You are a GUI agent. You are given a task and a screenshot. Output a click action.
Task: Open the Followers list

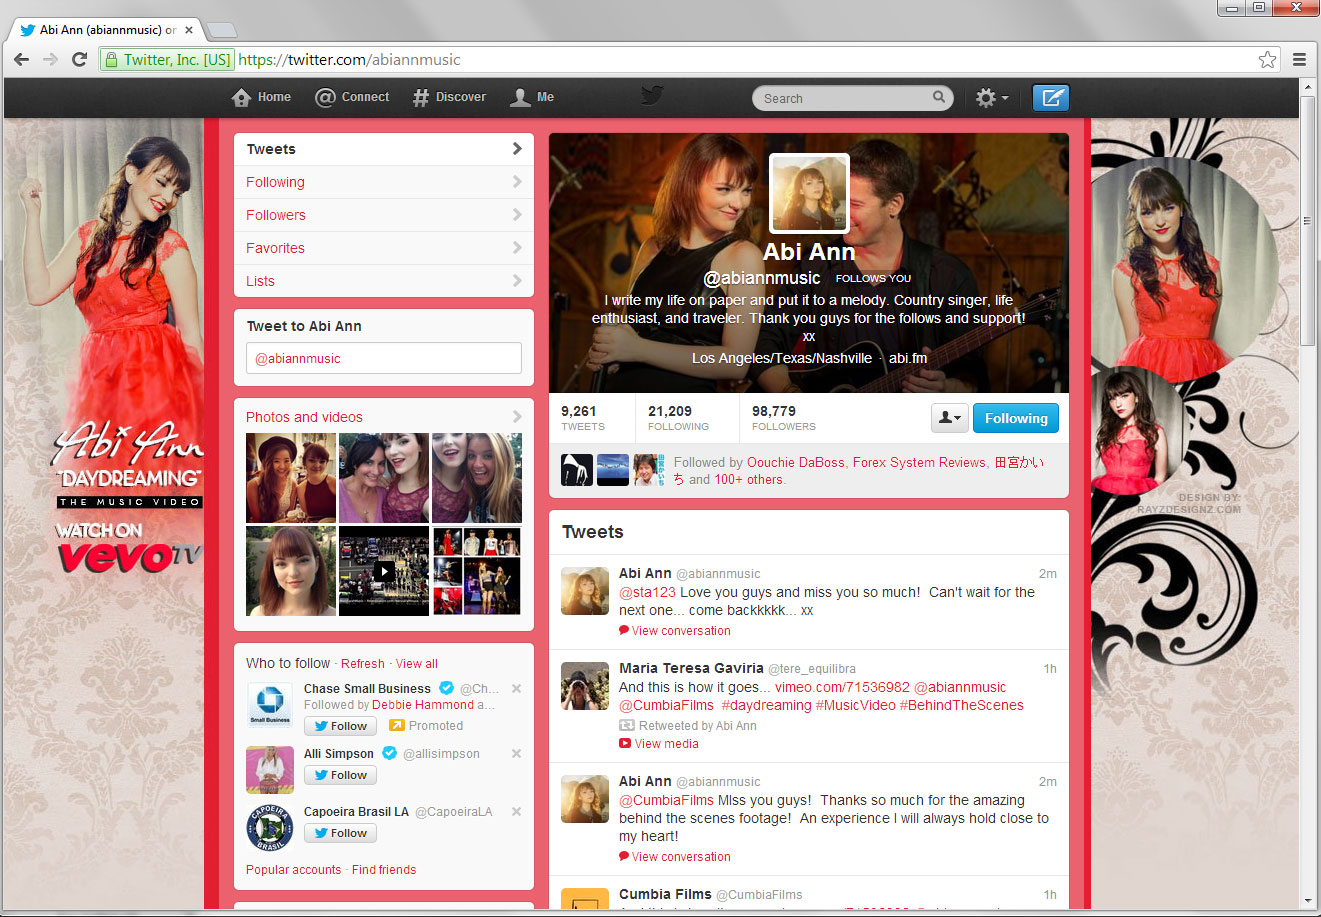click(x=276, y=215)
